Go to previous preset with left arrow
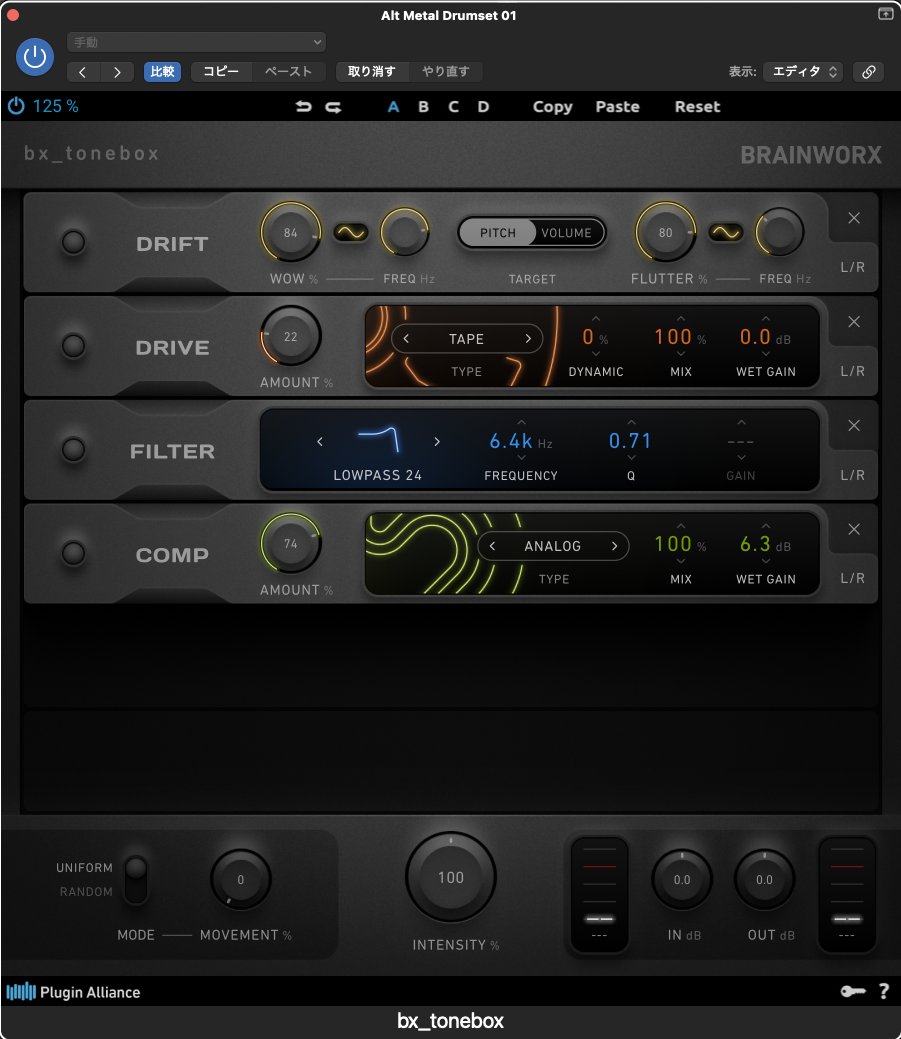 [83, 72]
